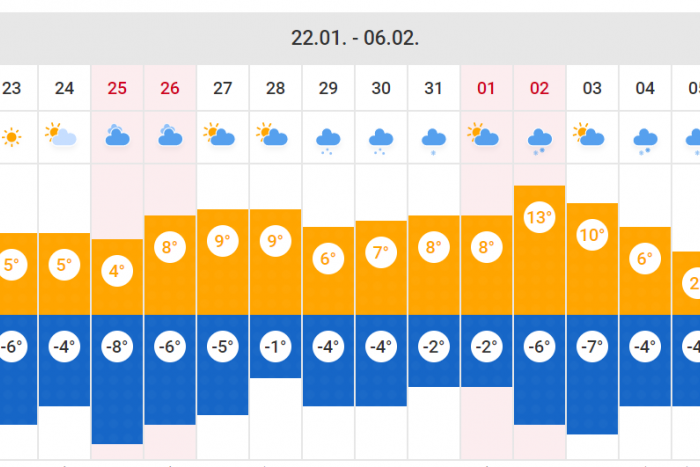Click the 22.01. - 06.02. date range header
Screen dimensions: 700x467
[x=355, y=38]
